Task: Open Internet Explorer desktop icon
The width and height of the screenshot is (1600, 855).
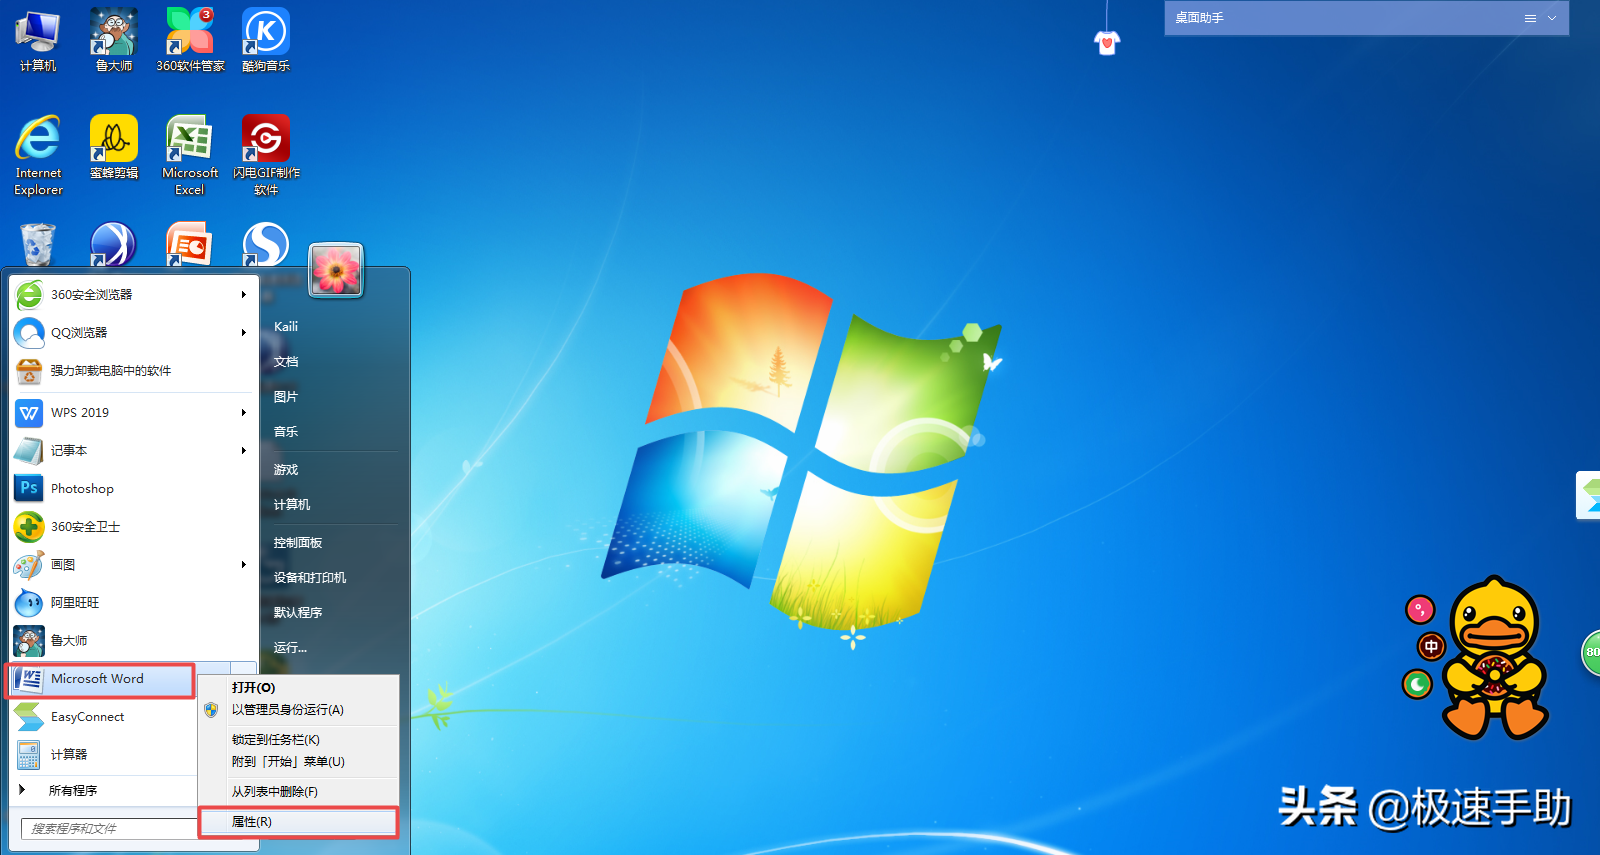Action: tap(38, 155)
